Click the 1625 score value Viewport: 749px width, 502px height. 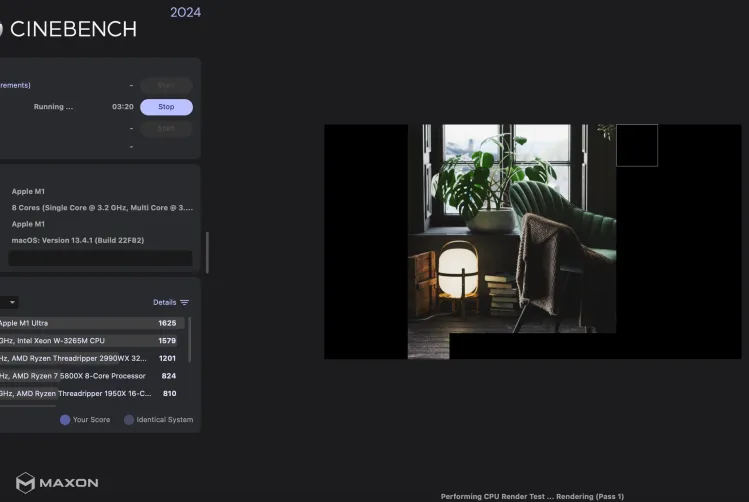point(167,323)
